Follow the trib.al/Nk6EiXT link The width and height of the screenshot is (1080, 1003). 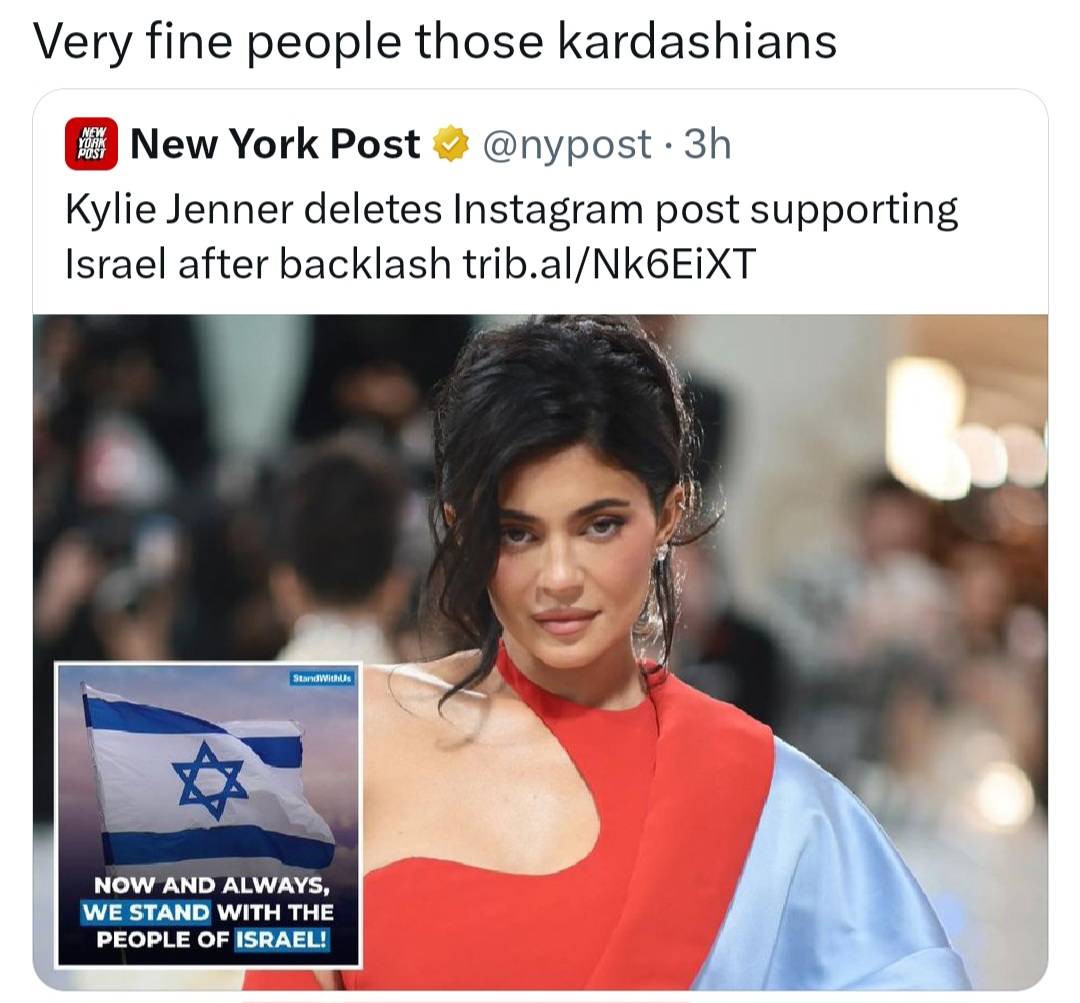click(x=610, y=263)
